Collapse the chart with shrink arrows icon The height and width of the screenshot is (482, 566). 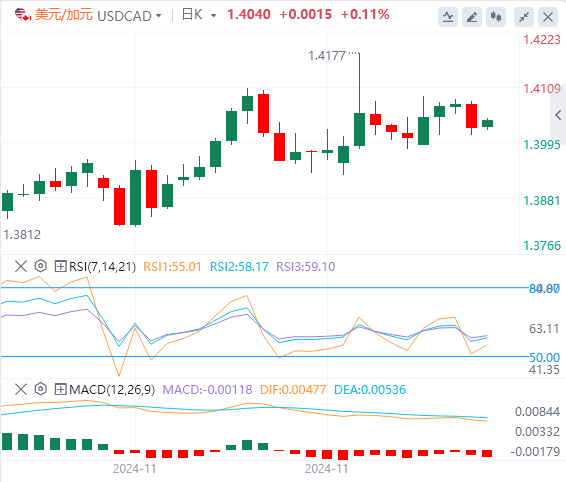click(x=523, y=17)
